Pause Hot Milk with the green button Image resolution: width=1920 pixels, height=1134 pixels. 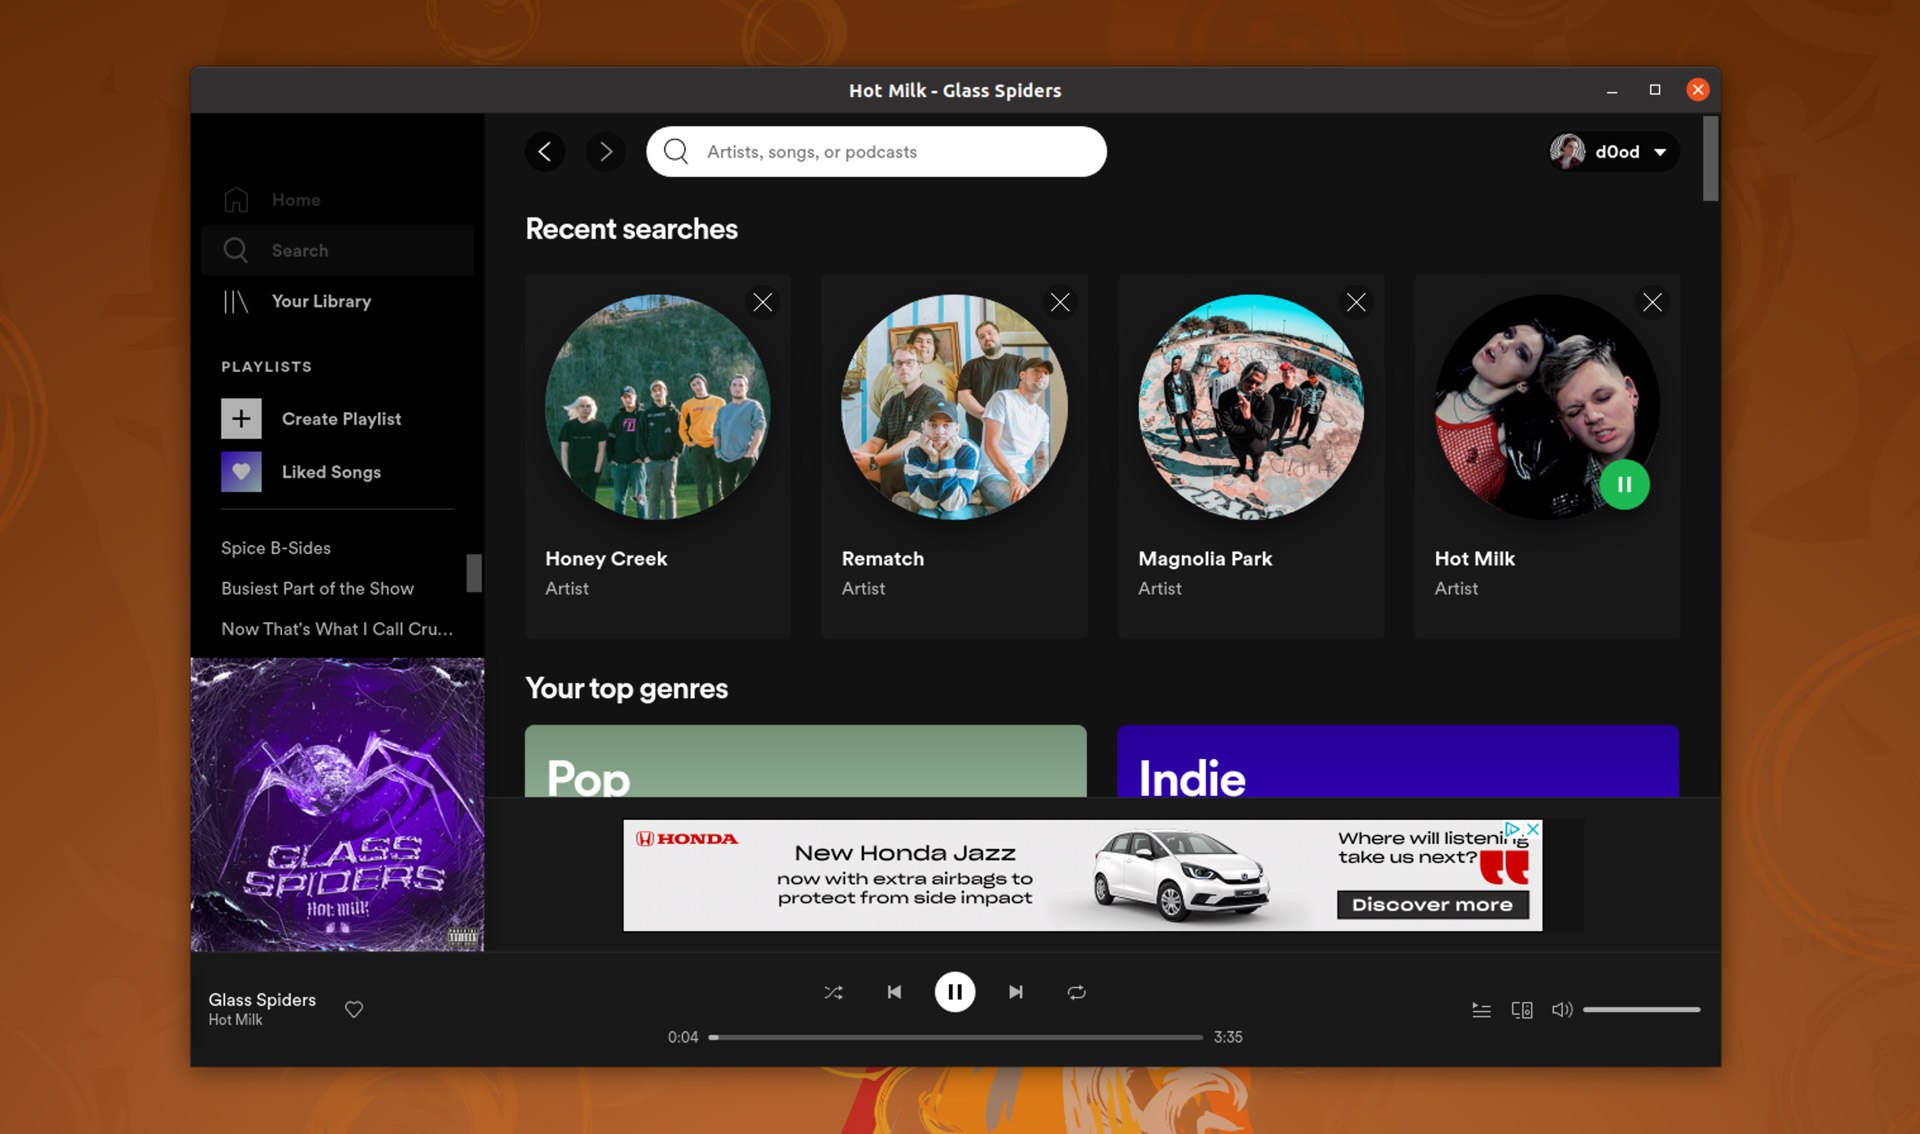point(1624,485)
